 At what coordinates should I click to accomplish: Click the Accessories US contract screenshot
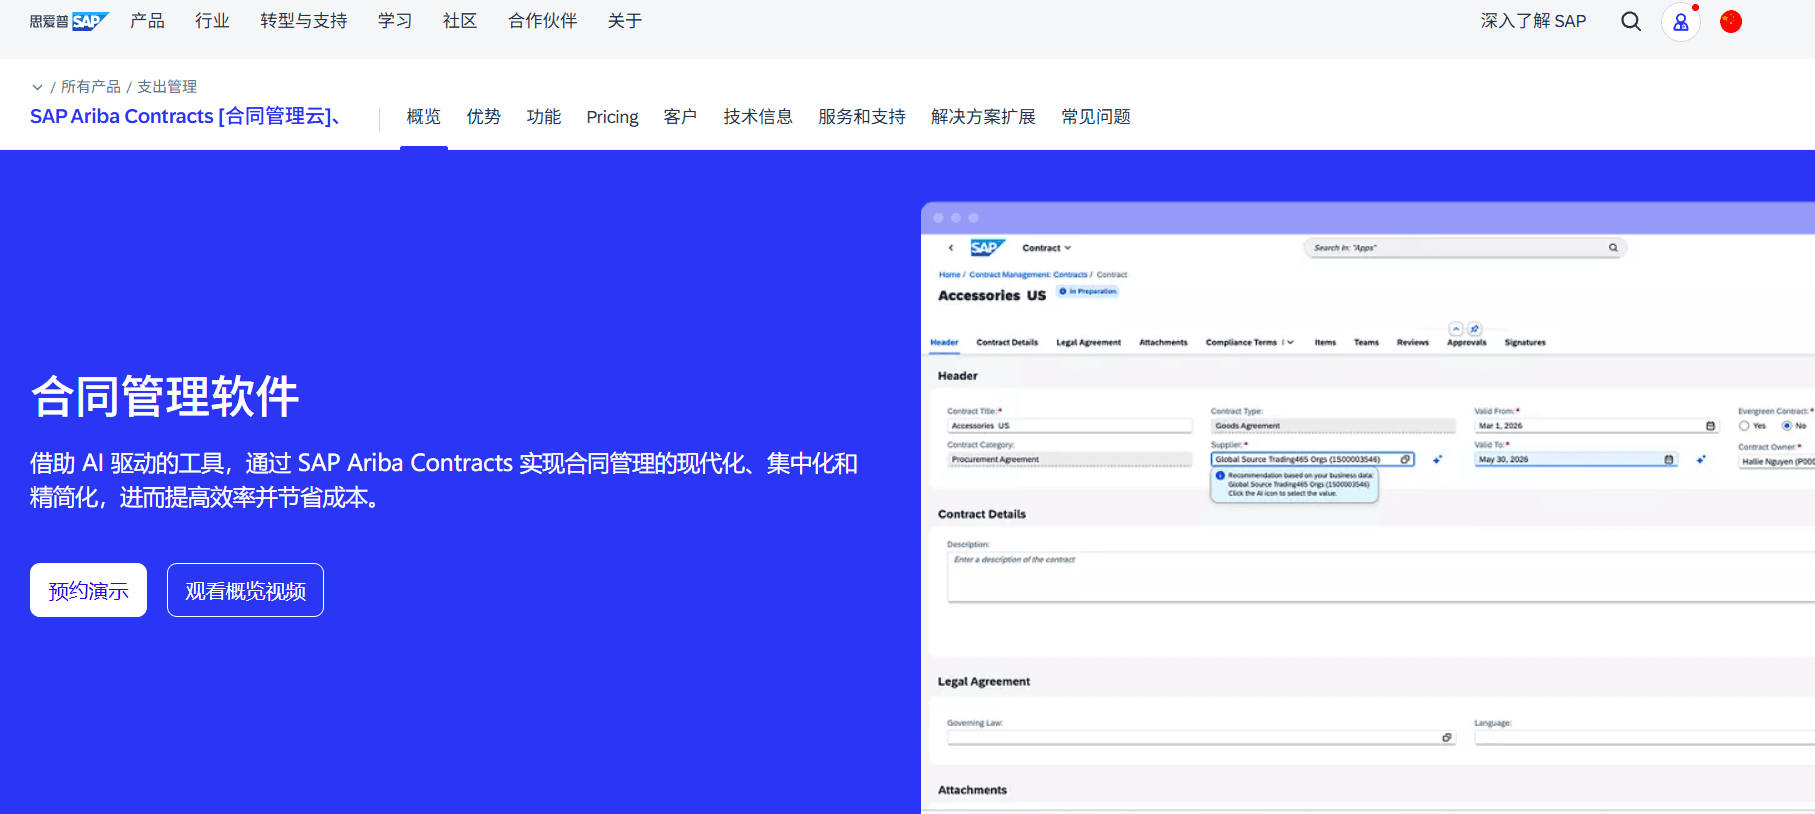[x=1368, y=508]
